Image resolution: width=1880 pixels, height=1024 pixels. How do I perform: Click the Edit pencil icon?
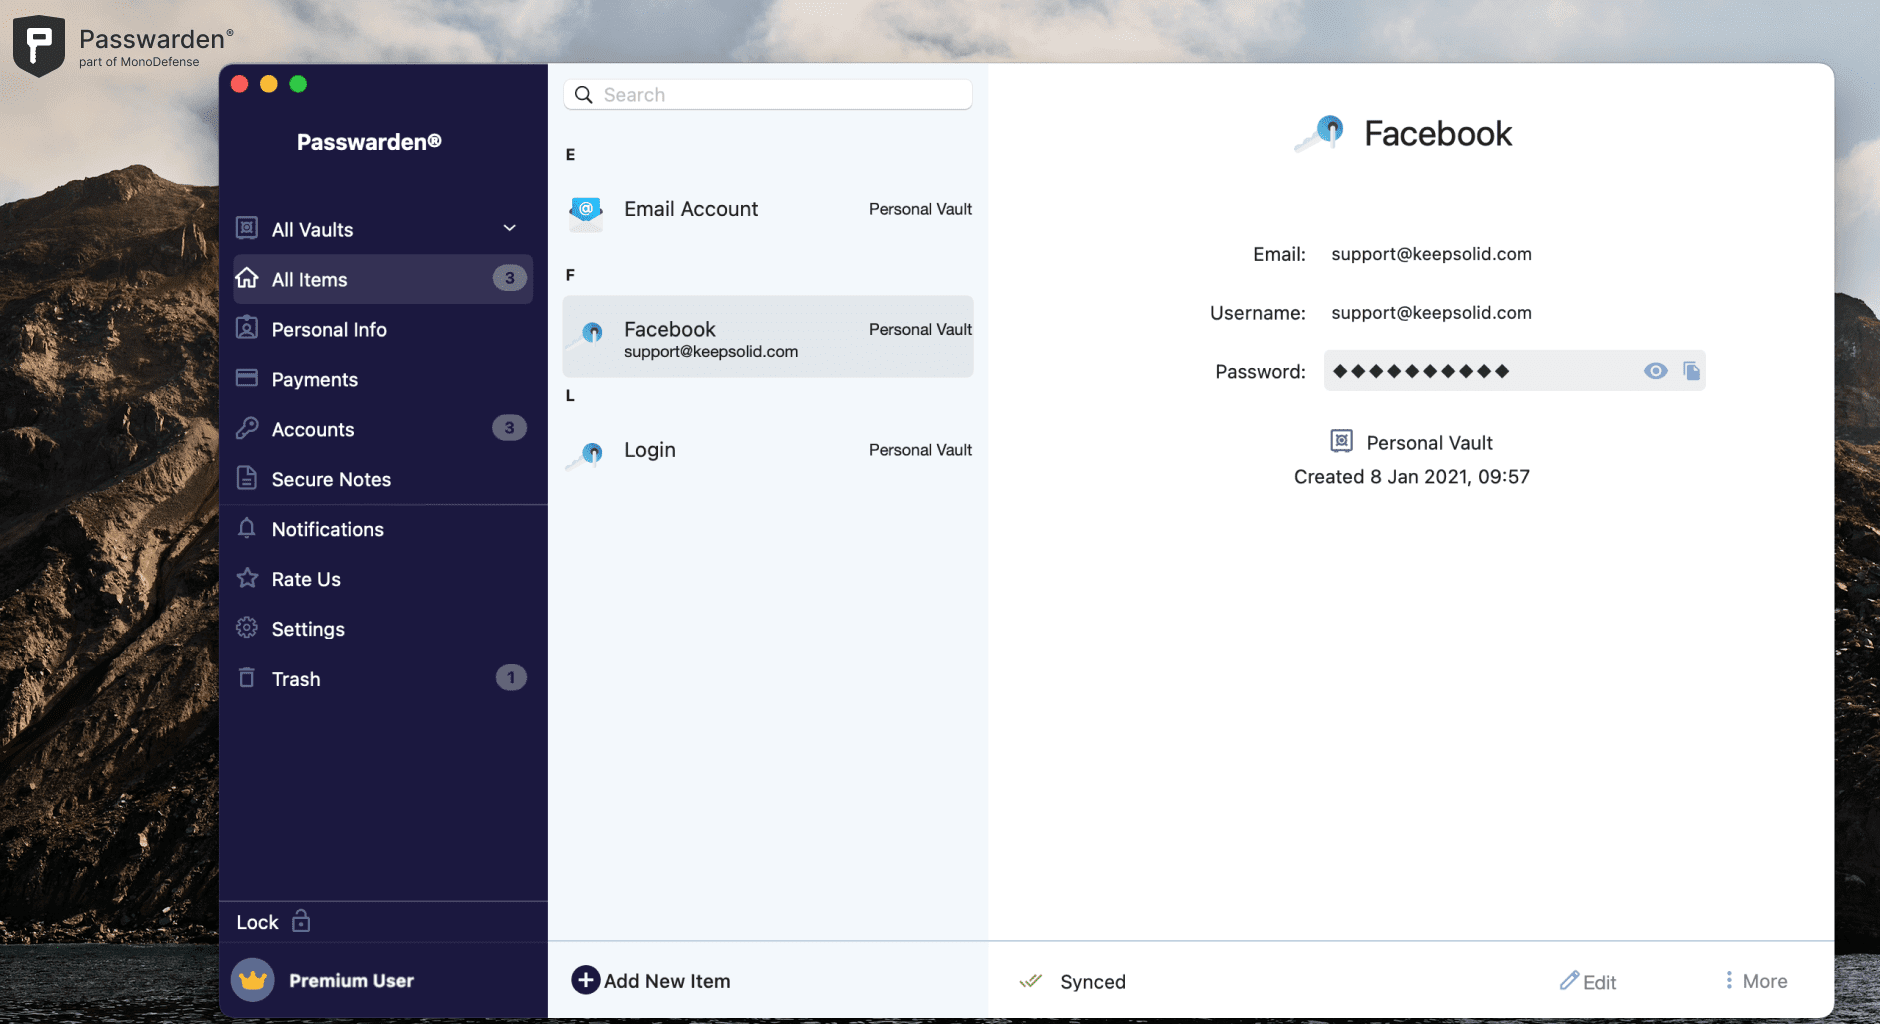pos(1569,980)
